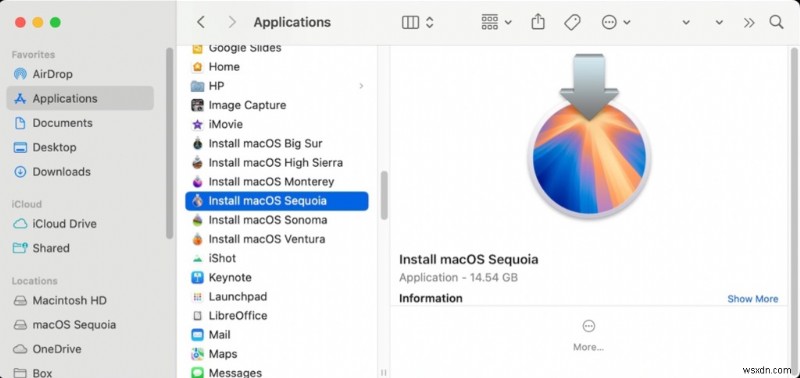The height and width of the screenshot is (378, 800).
Task: Click the file list column scrollbar
Action: point(384,195)
